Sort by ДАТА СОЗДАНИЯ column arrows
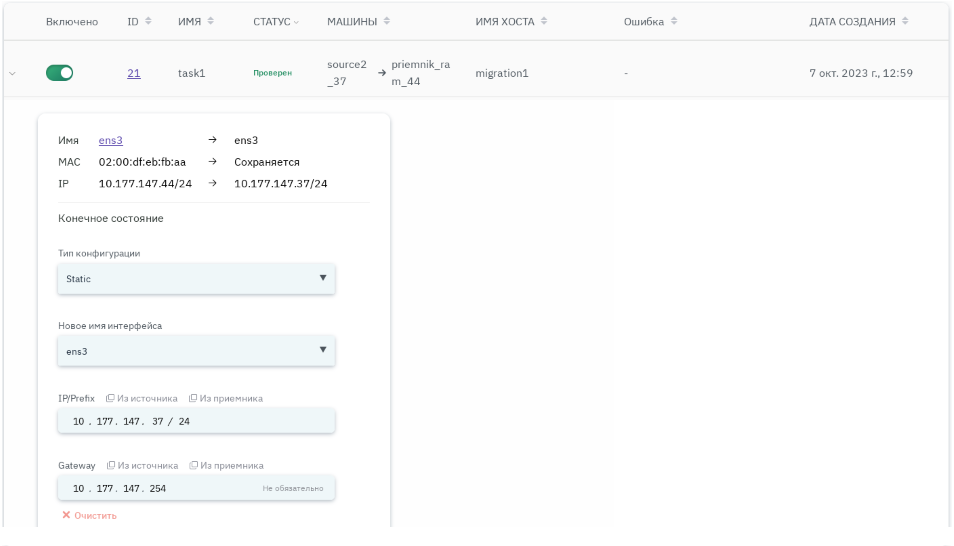 click(905, 21)
